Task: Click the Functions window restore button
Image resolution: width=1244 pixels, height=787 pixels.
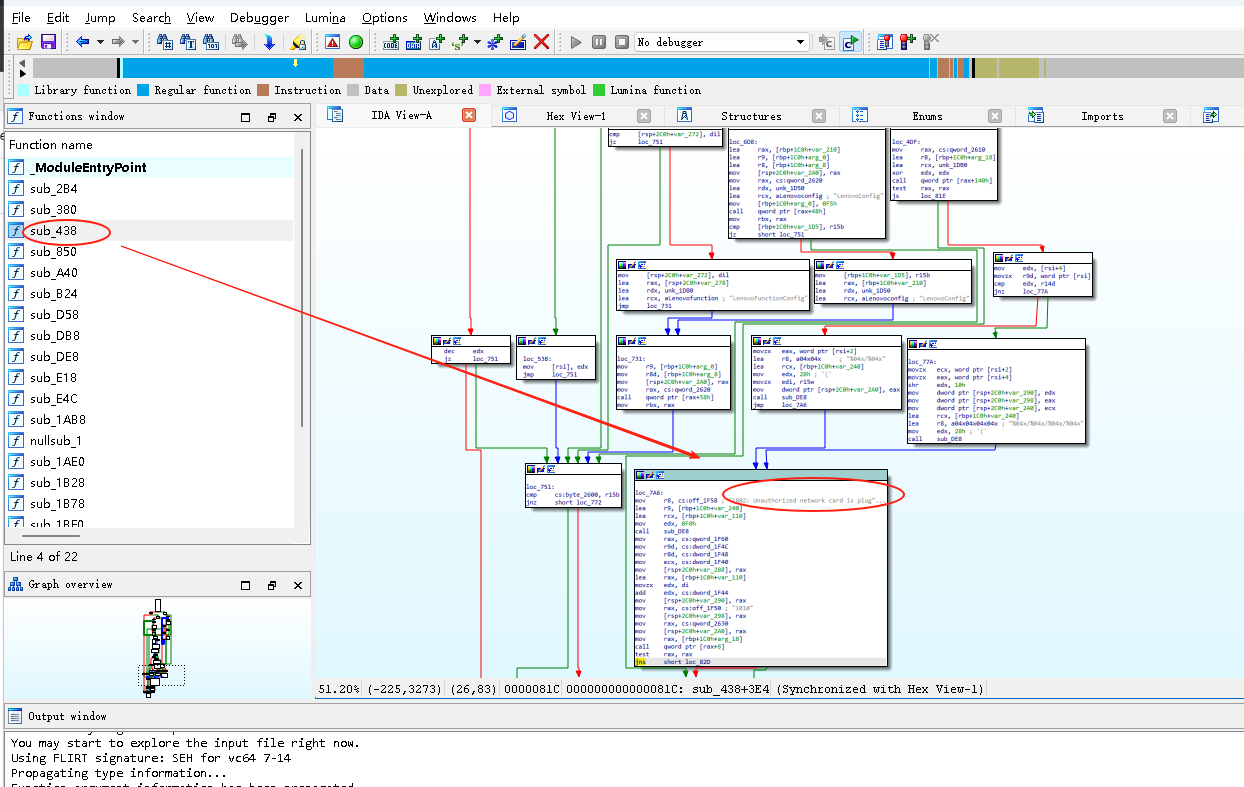Action: coord(272,117)
